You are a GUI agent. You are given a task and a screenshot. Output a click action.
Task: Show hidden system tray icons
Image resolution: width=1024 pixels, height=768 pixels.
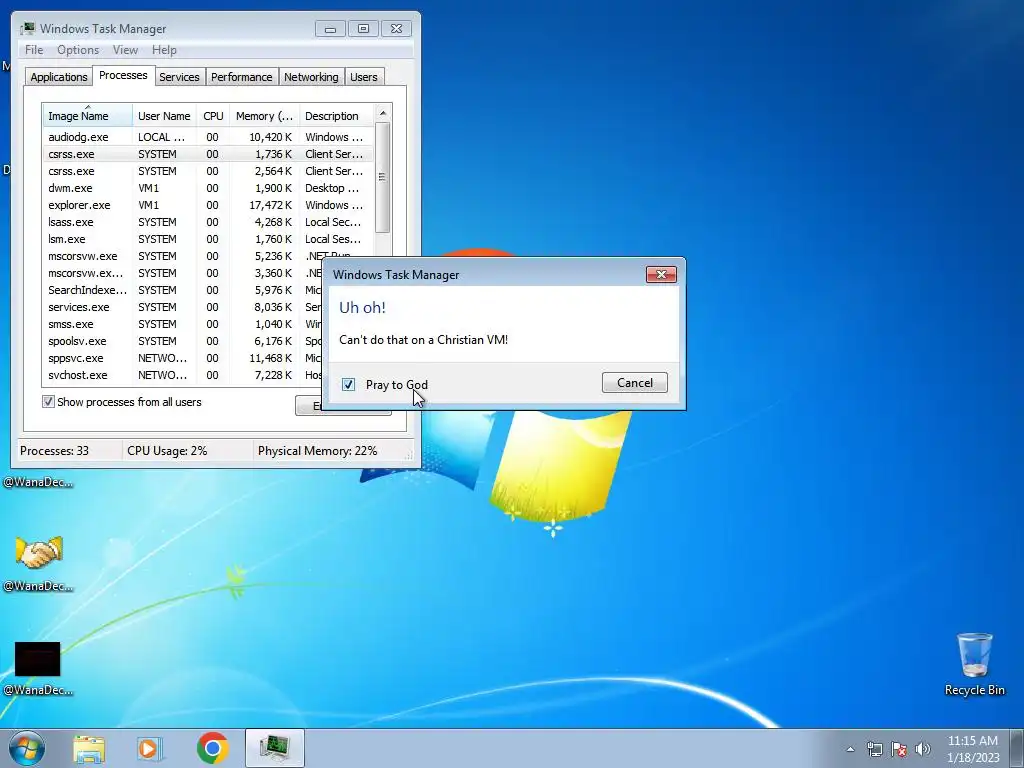[850, 749]
